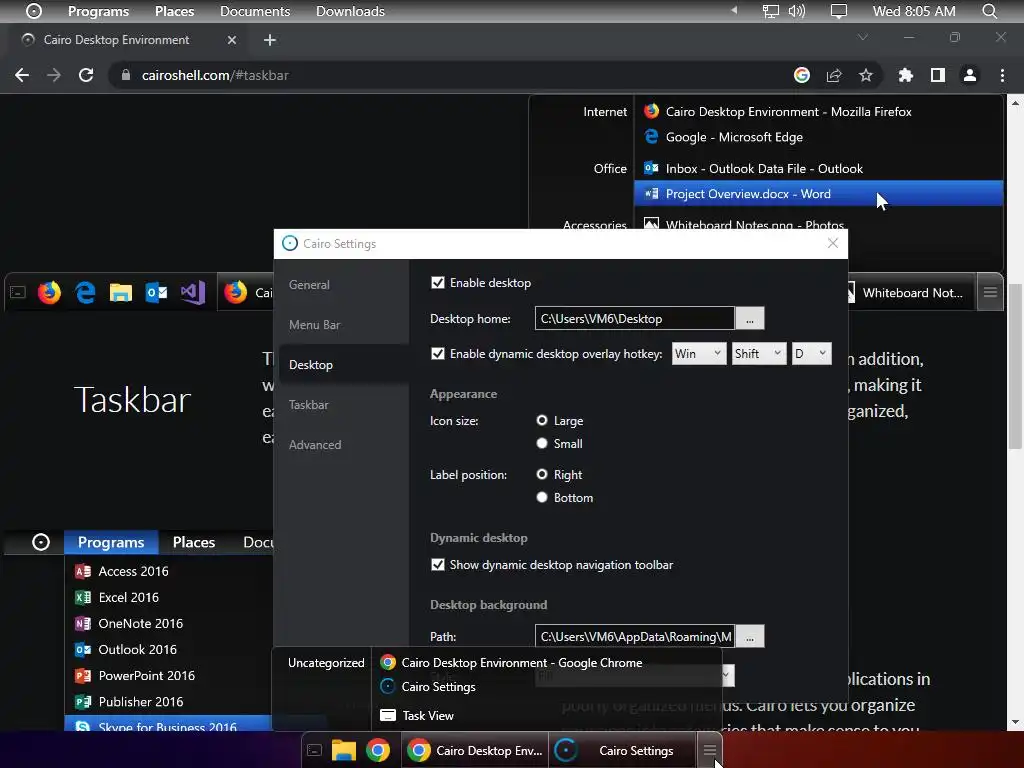The image size is (1024, 768).
Task: Uncheck the Enable desktop checkbox
Action: tap(438, 282)
